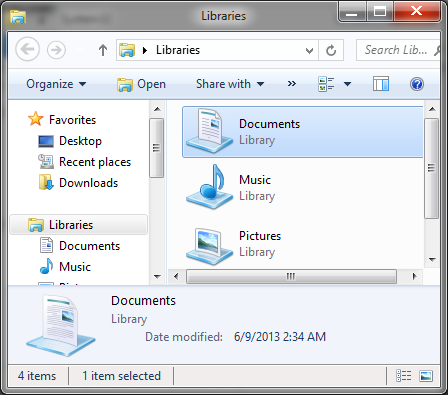Click the Music note icon in sidebar
The height and width of the screenshot is (395, 448).
click(x=46, y=266)
